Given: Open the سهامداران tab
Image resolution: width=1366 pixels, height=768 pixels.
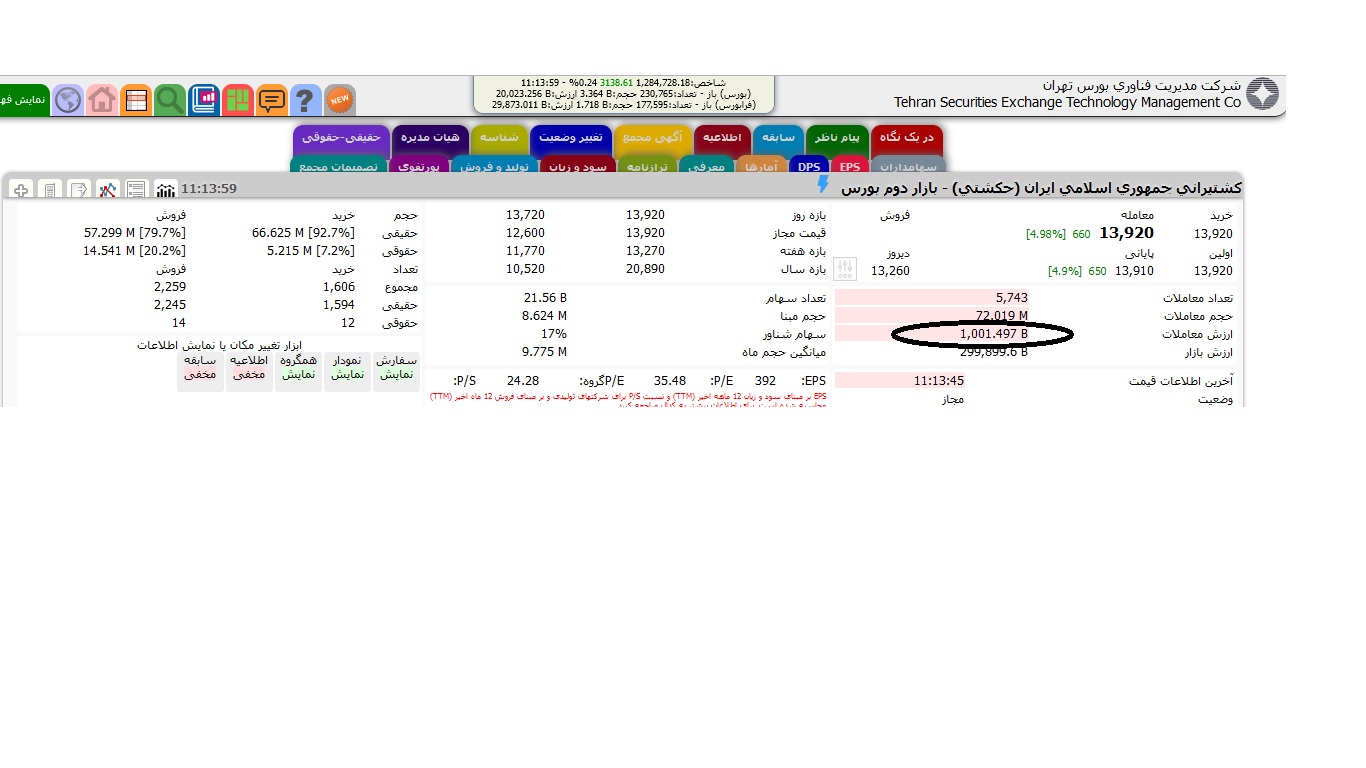Looking at the screenshot, I should tap(907, 165).
